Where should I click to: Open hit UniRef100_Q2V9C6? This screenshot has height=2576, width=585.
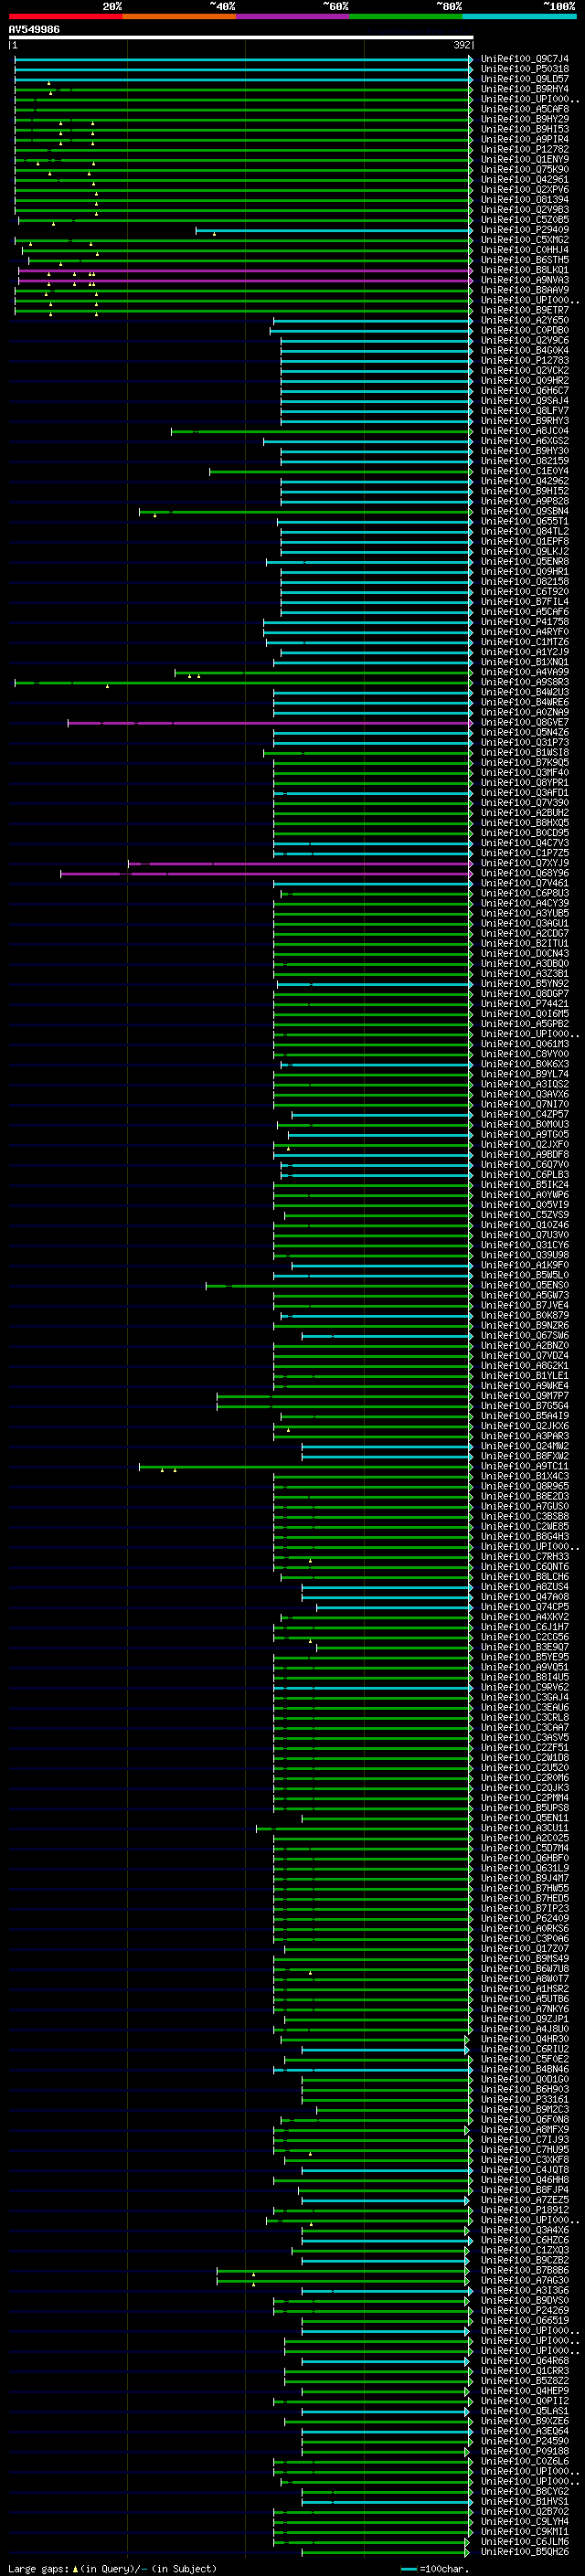524,340
